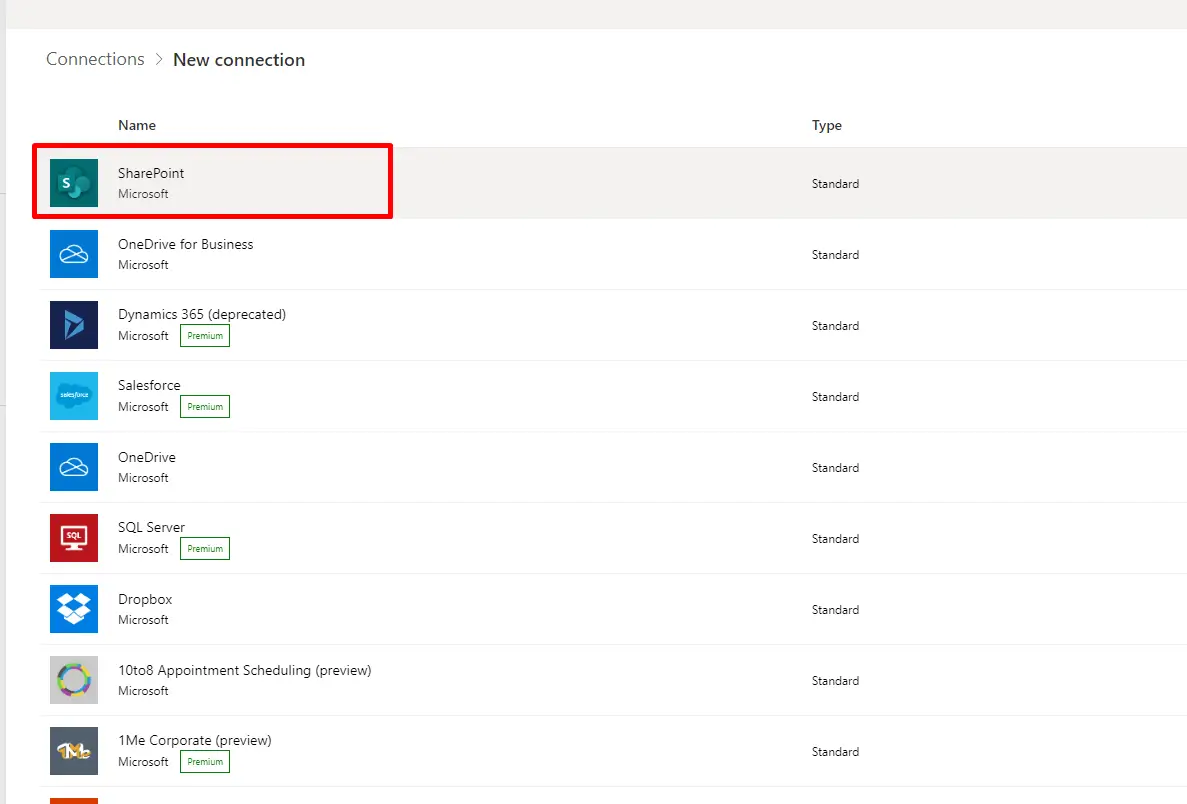
Task: Select the SQL Server connection name
Action: coord(151,527)
